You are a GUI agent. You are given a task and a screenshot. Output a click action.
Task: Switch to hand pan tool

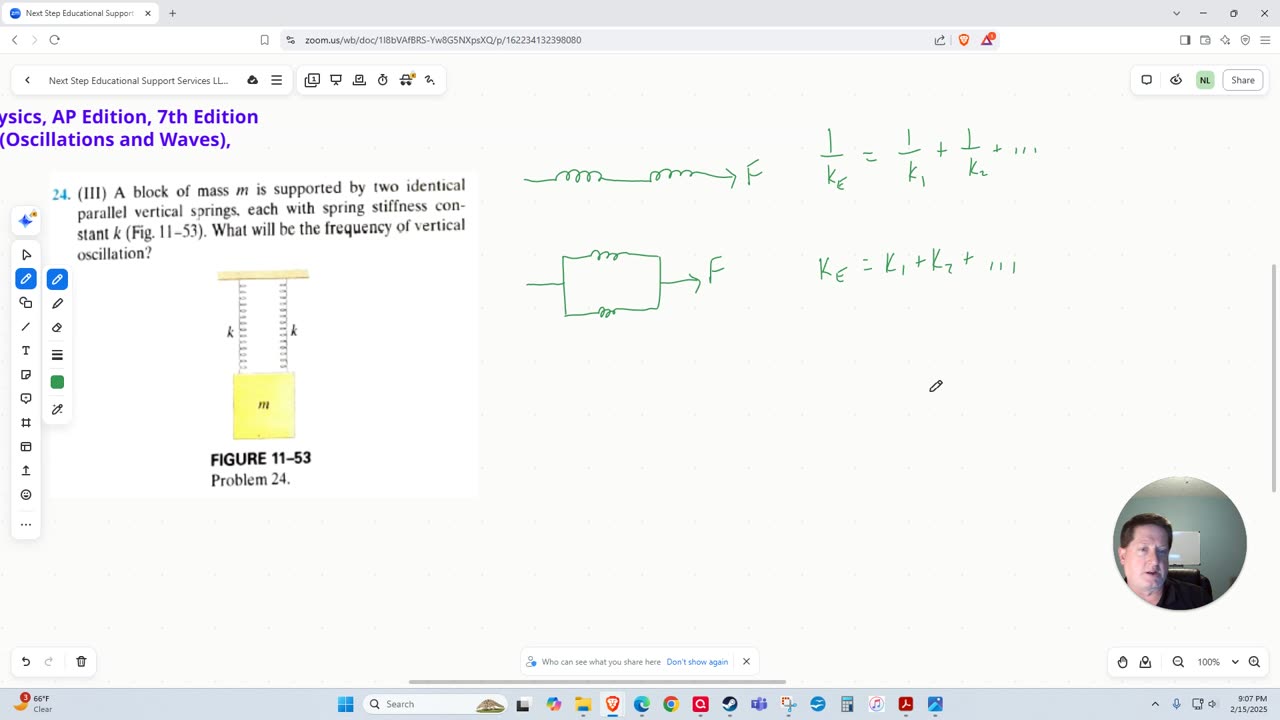[1122, 662]
